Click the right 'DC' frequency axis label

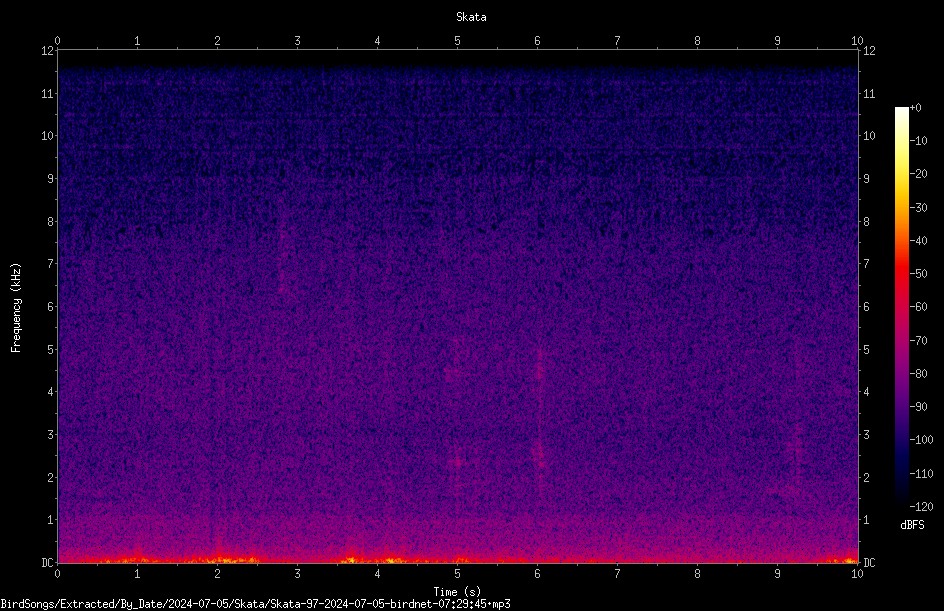pyautogui.click(x=869, y=562)
